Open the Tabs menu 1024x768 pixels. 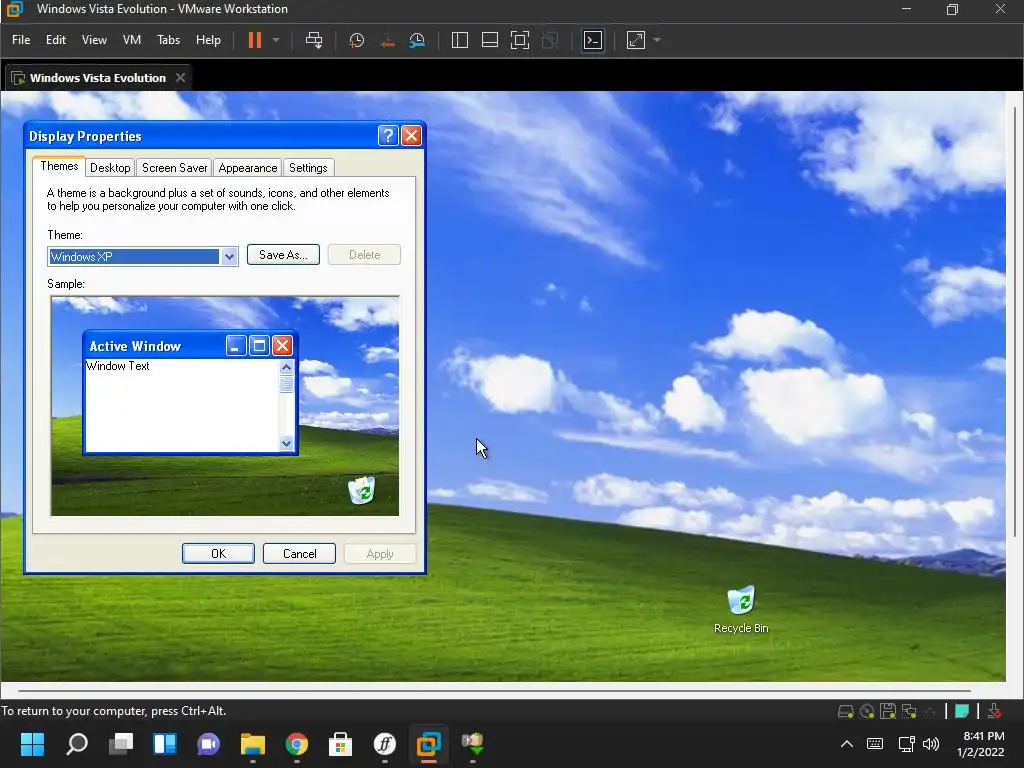pos(168,40)
